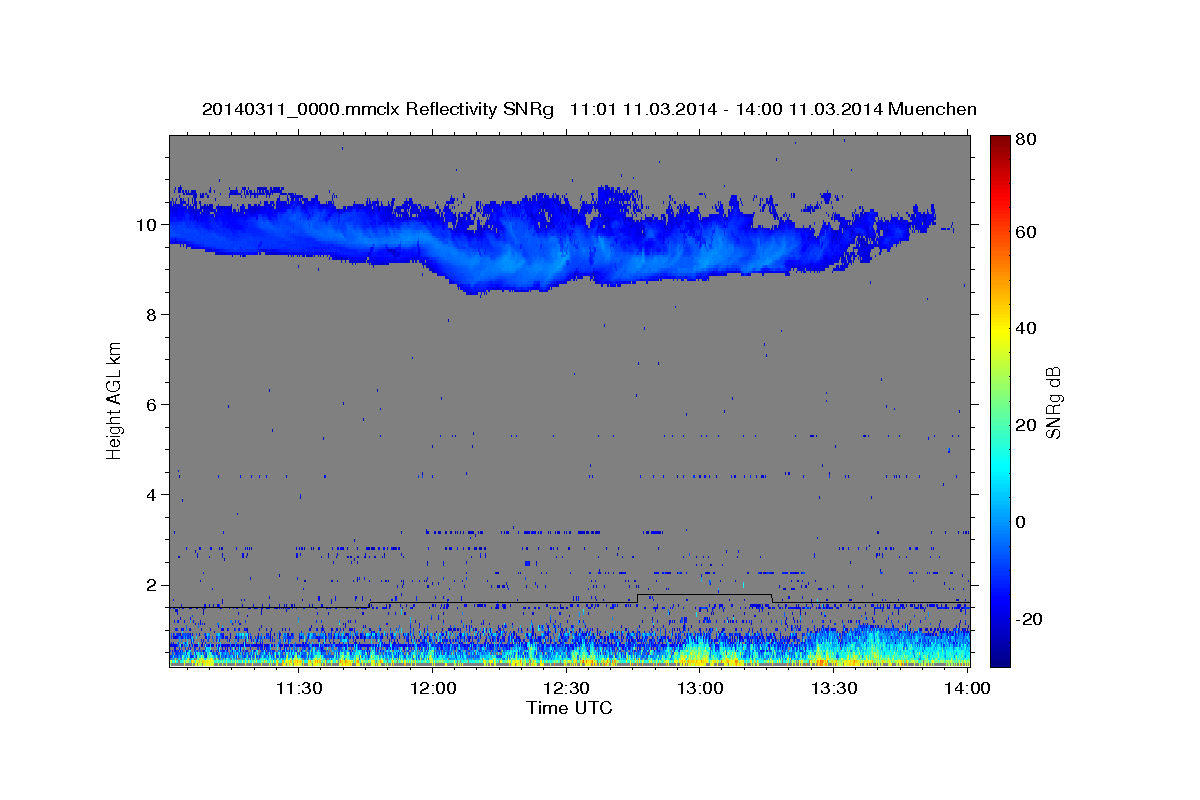Click the height tick label 4
The image size is (1200, 800).
point(153,495)
